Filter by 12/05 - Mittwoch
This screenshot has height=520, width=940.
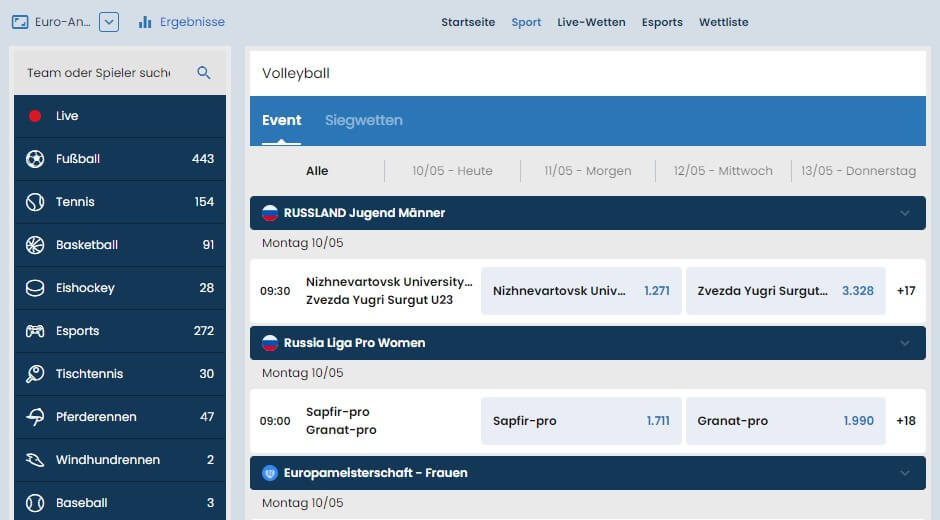(723, 171)
